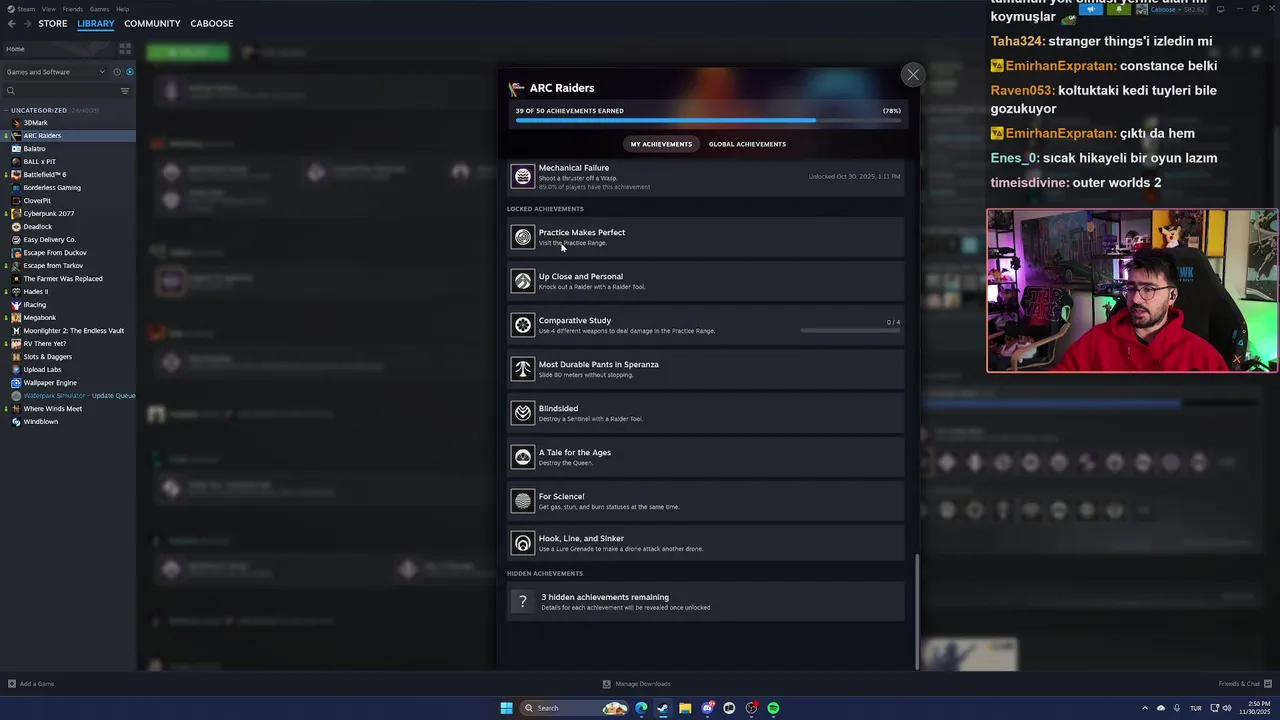
Task: Close the ARC Raiders achievements dialog
Action: tap(912, 75)
